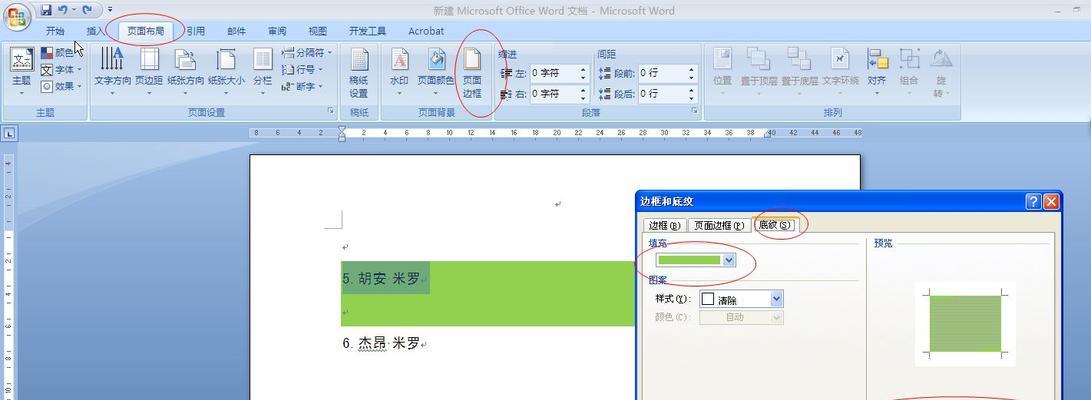This screenshot has height=400, width=1091.
Task: Click the tab selector at ruler corner
Action: pyautogui.click(x=8, y=132)
